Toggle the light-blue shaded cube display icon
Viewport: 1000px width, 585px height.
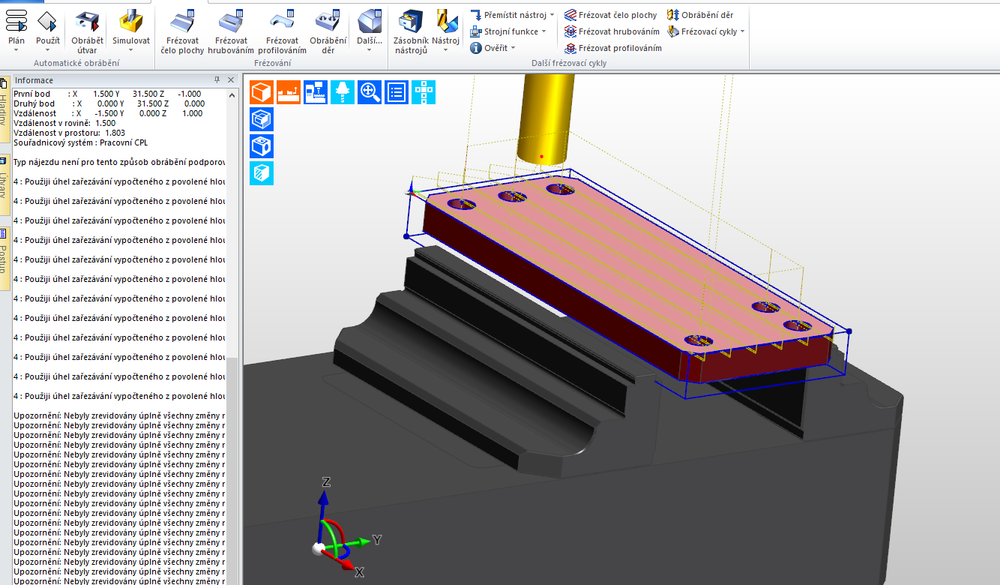(261, 173)
